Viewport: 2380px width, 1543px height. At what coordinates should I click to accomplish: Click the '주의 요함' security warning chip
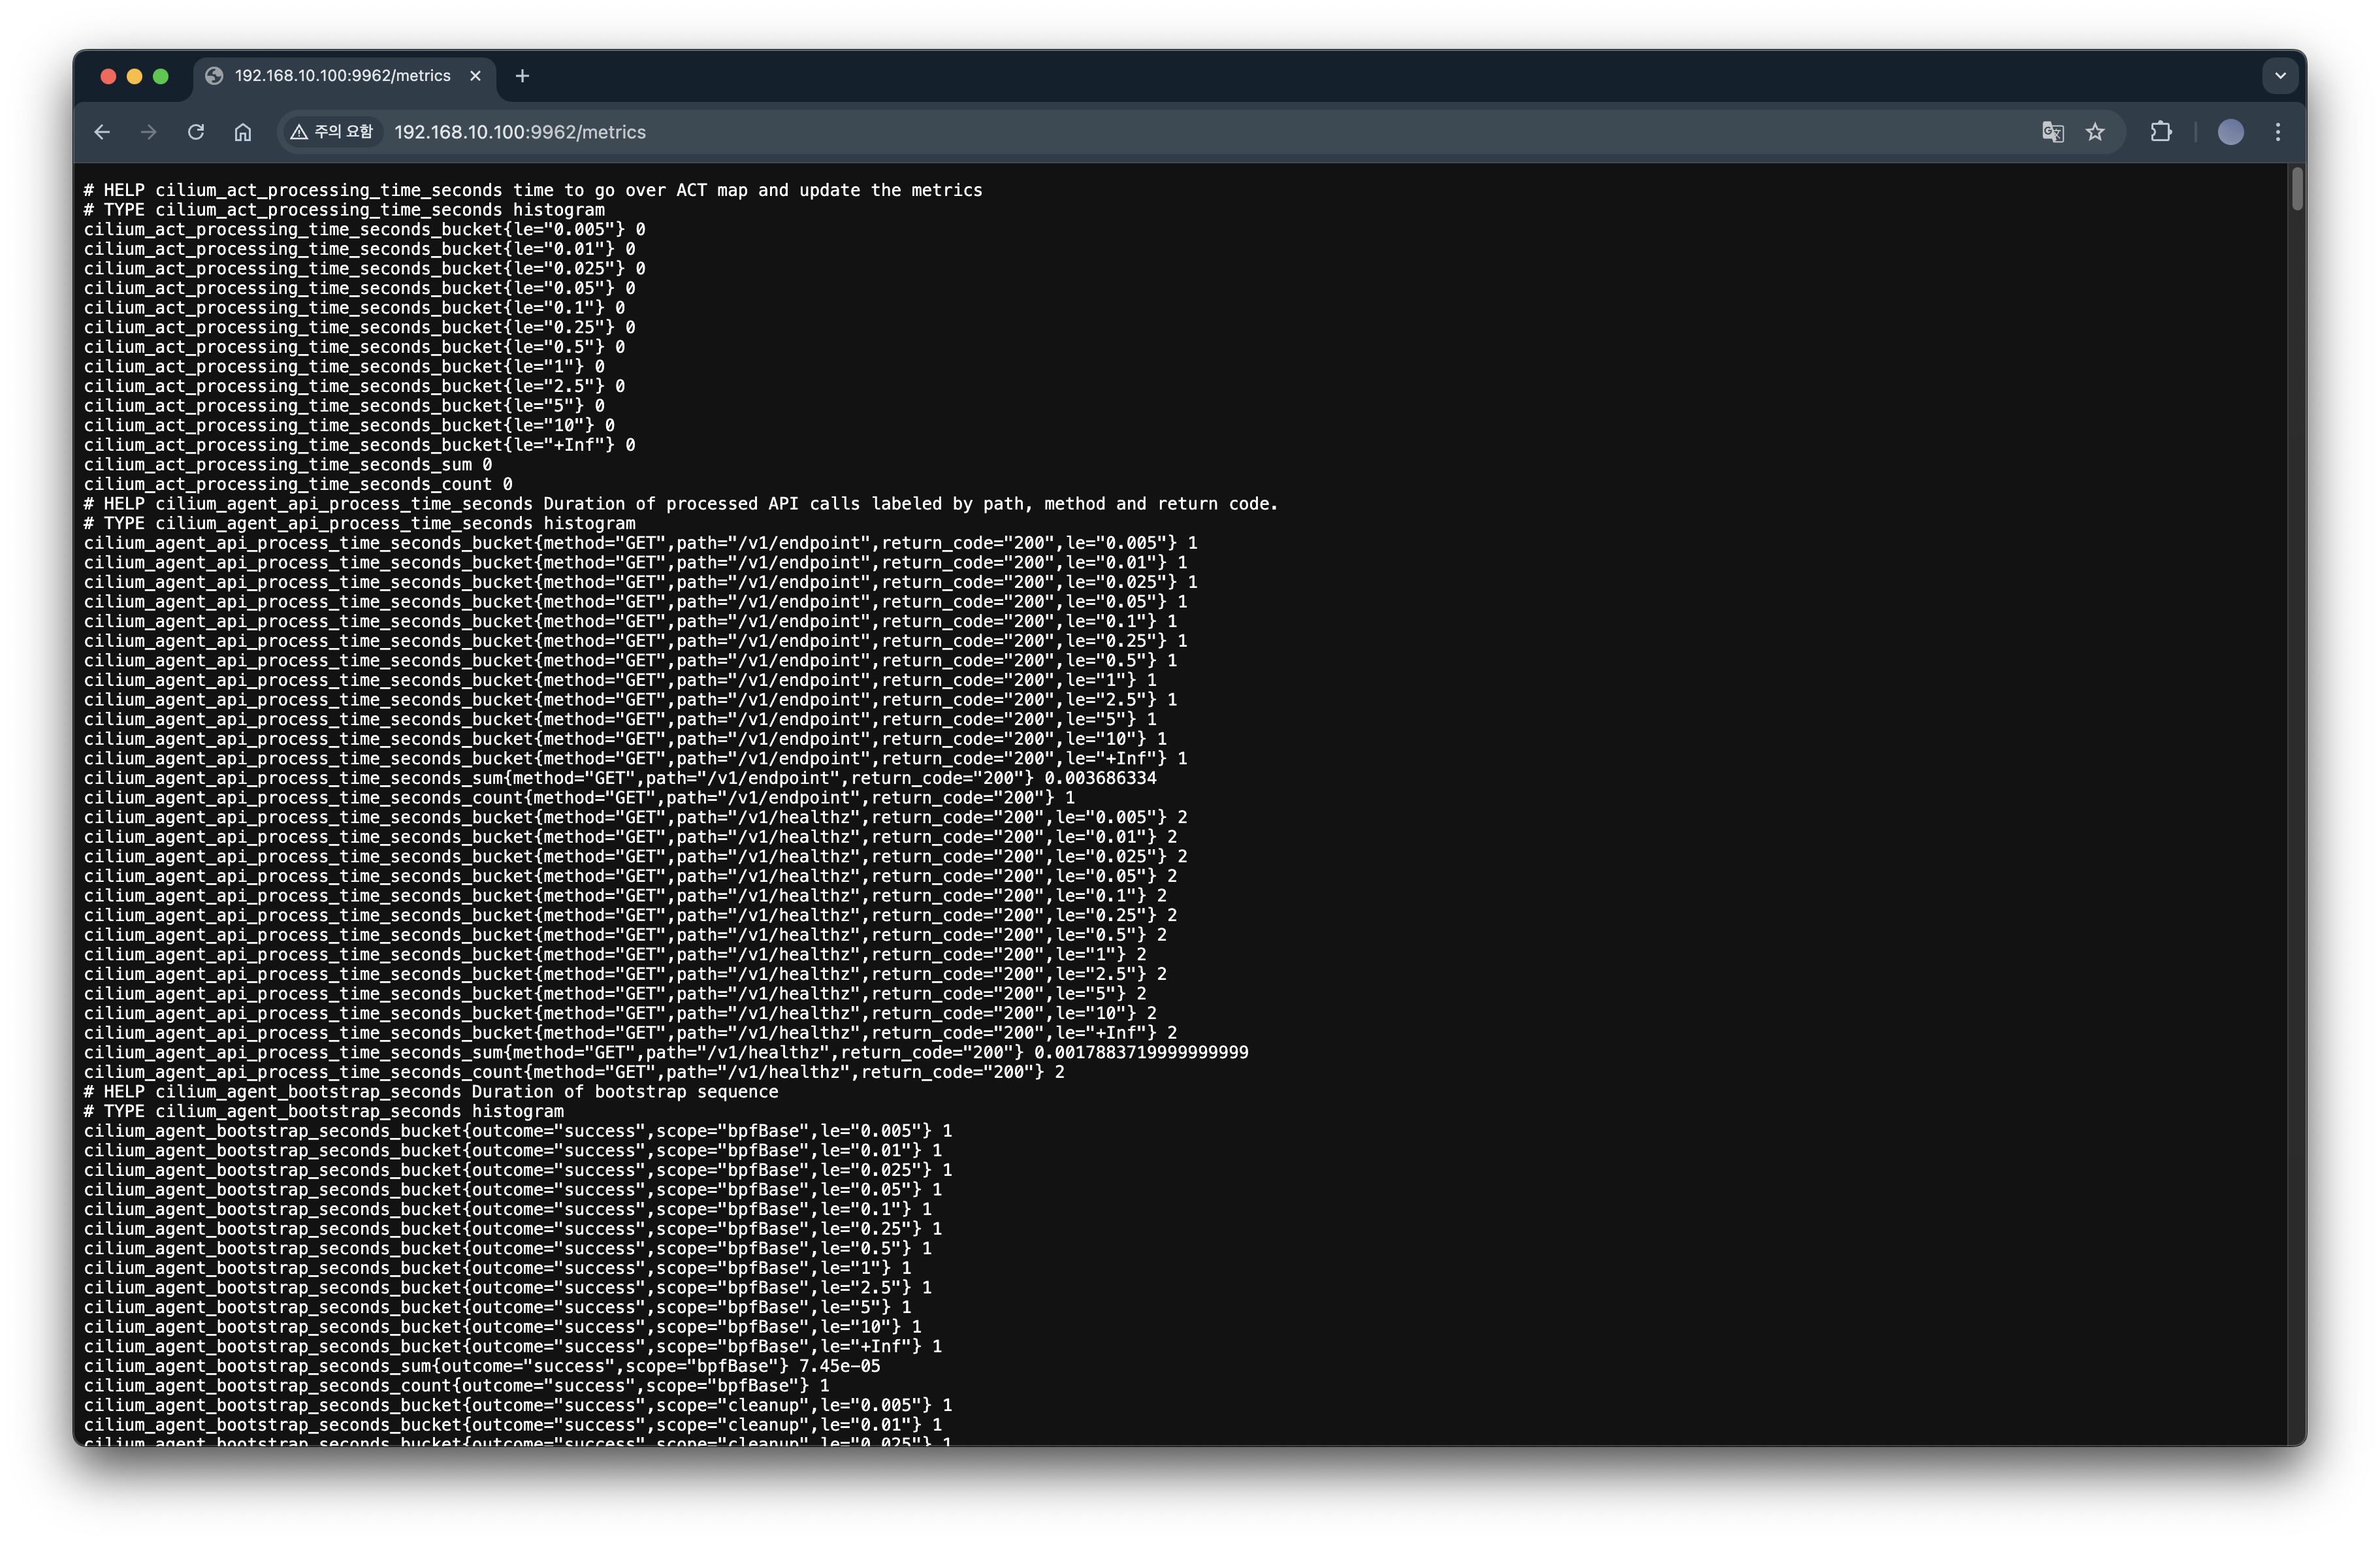click(332, 132)
